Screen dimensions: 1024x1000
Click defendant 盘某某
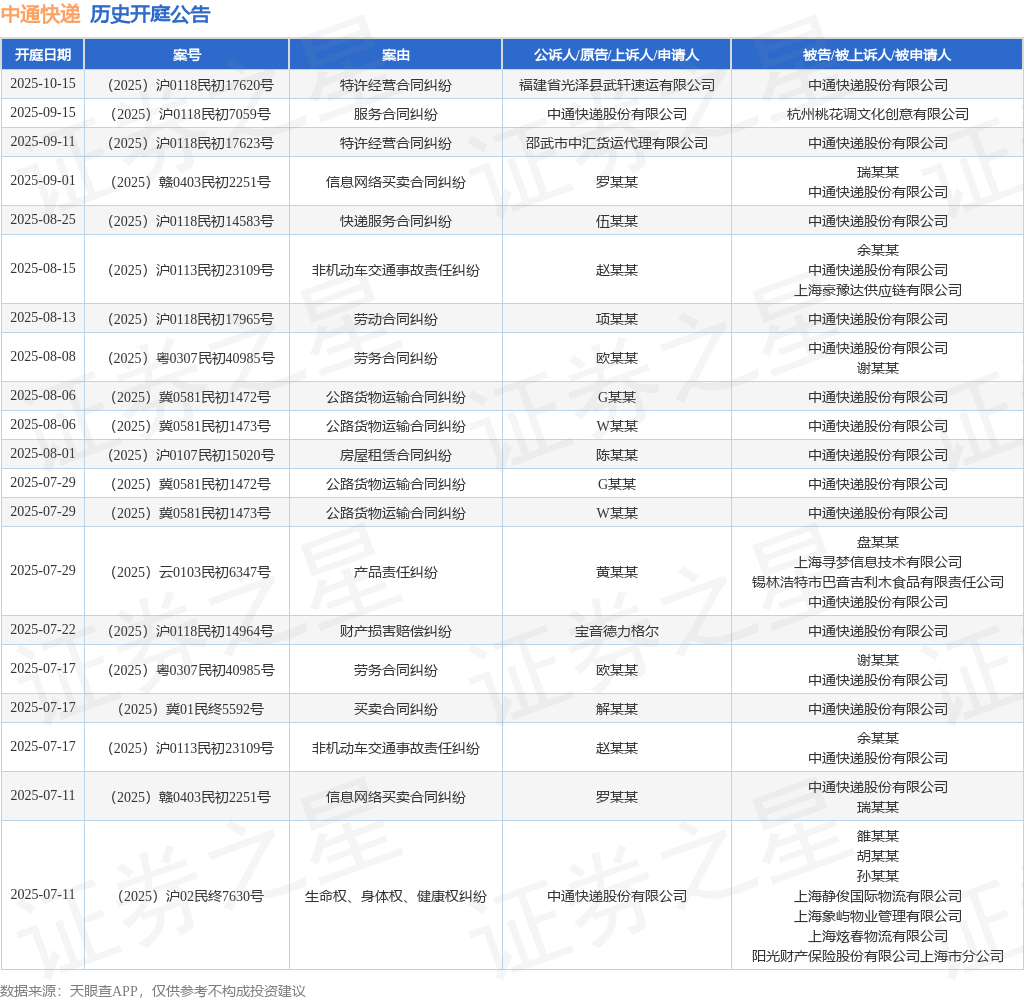click(x=878, y=542)
